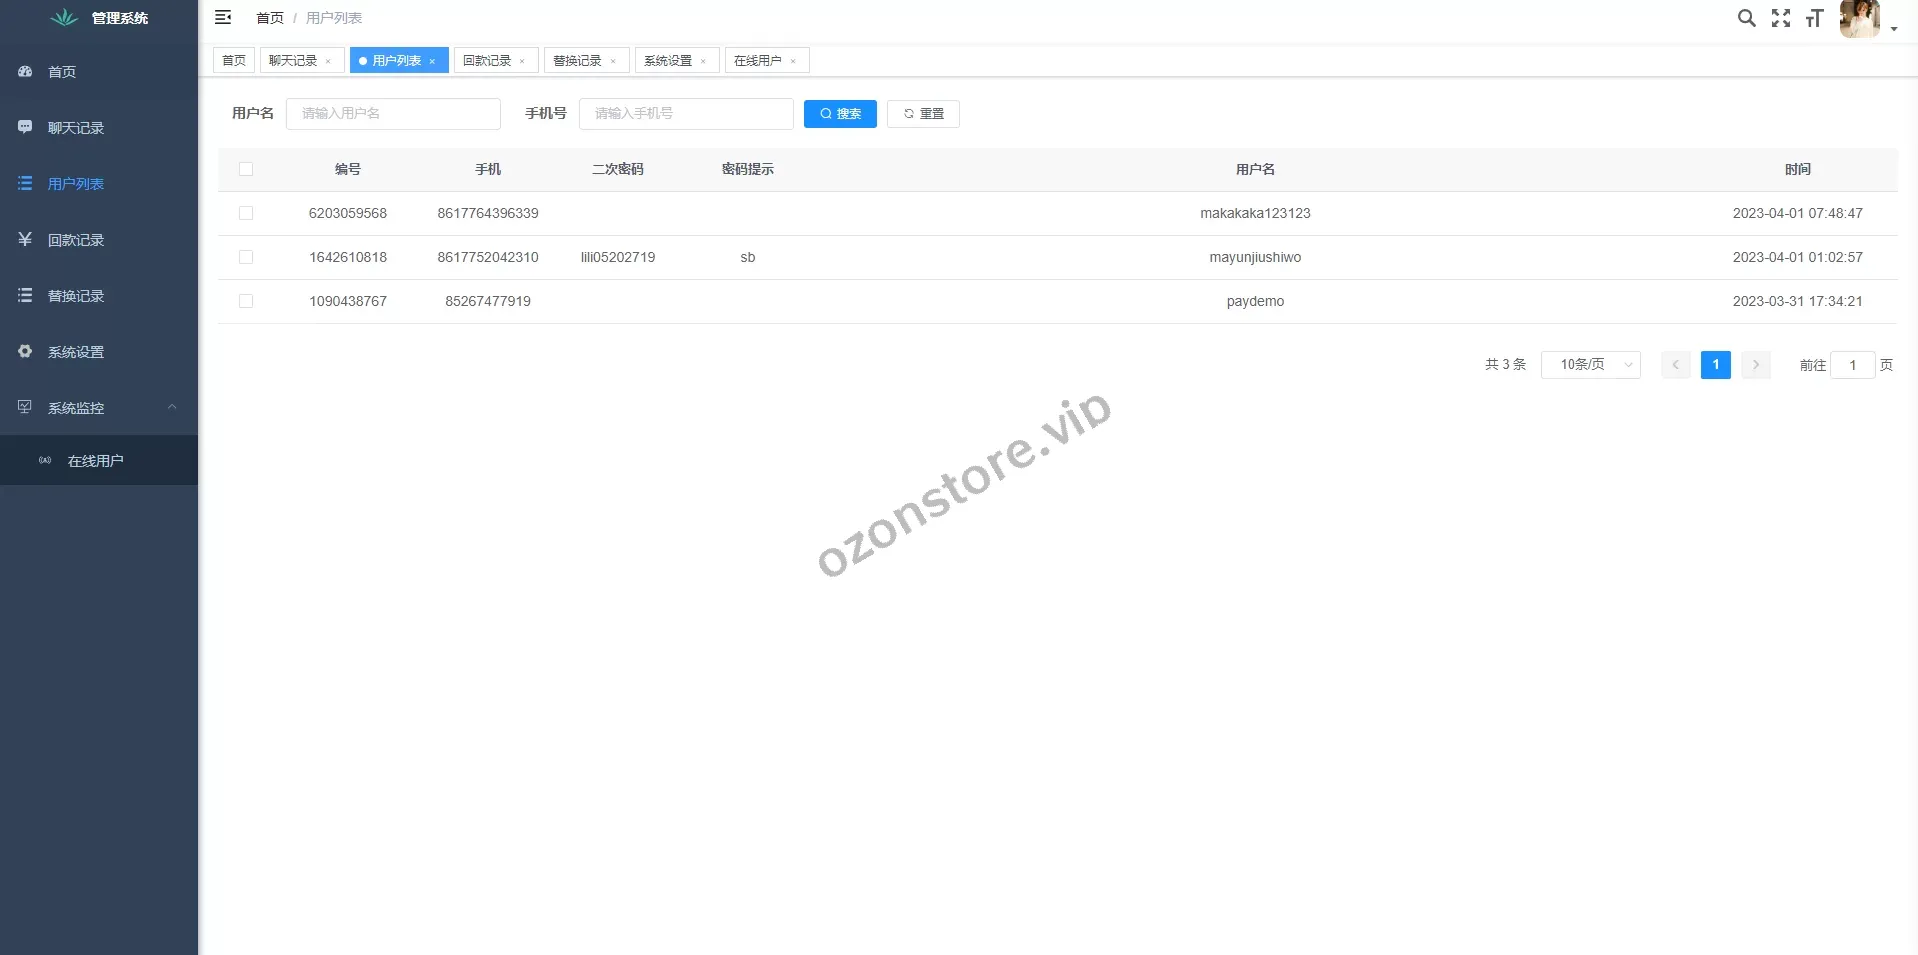Open 聊天记录 from the sidebar

76,128
